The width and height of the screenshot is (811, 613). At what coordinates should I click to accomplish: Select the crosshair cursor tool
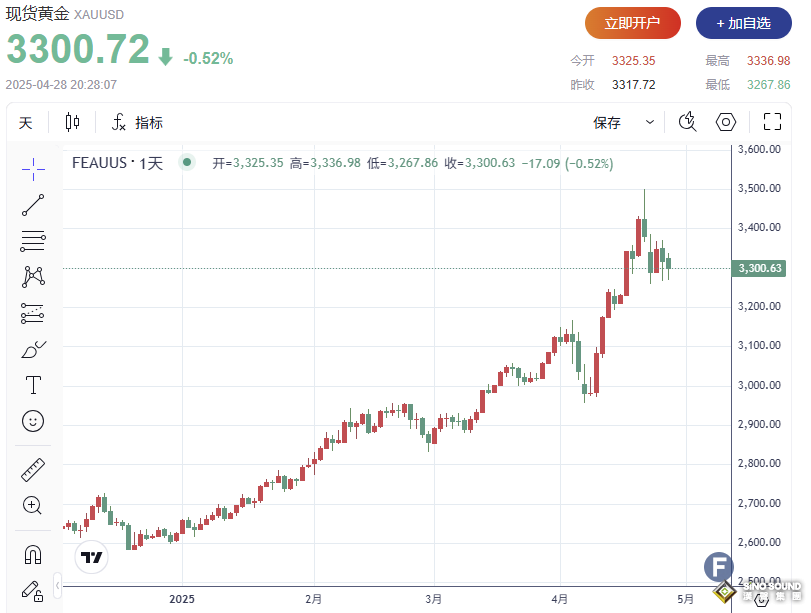click(33, 169)
